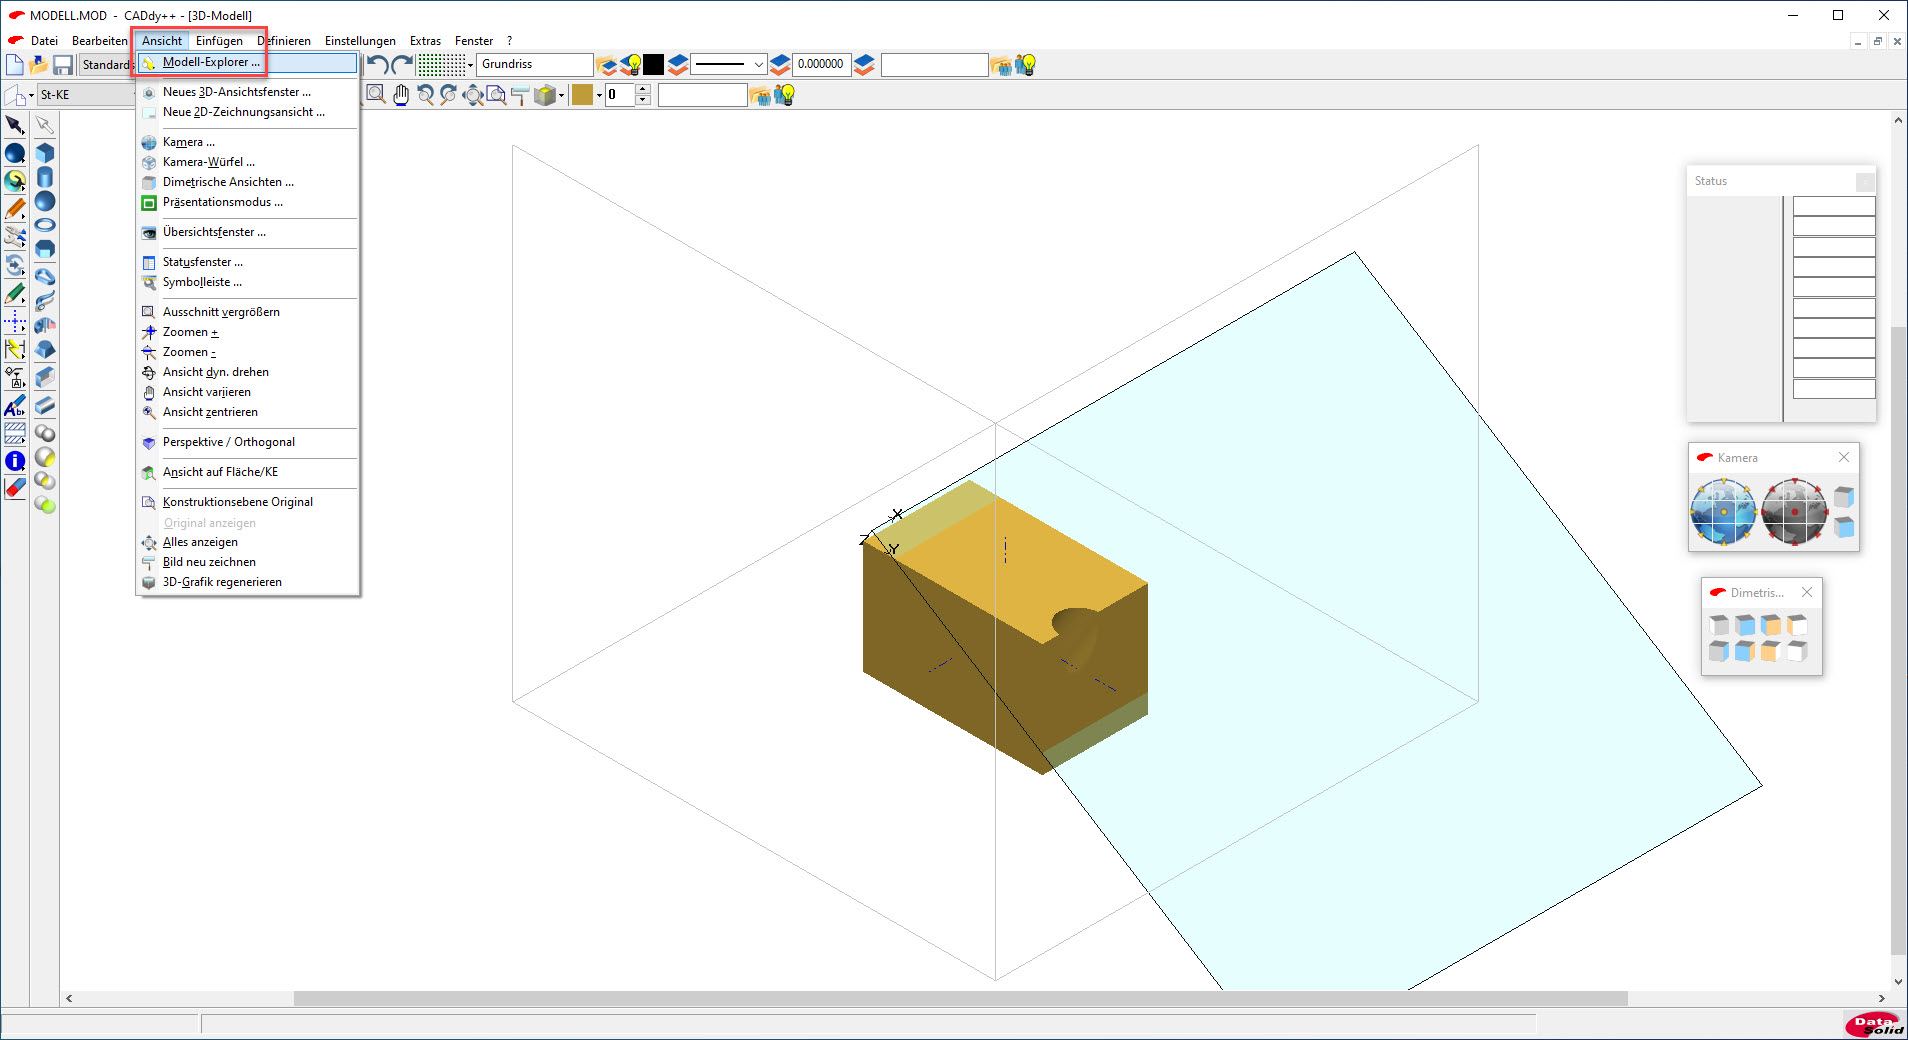
Task: Open the Einstellungen menu
Action: [360, 41]
